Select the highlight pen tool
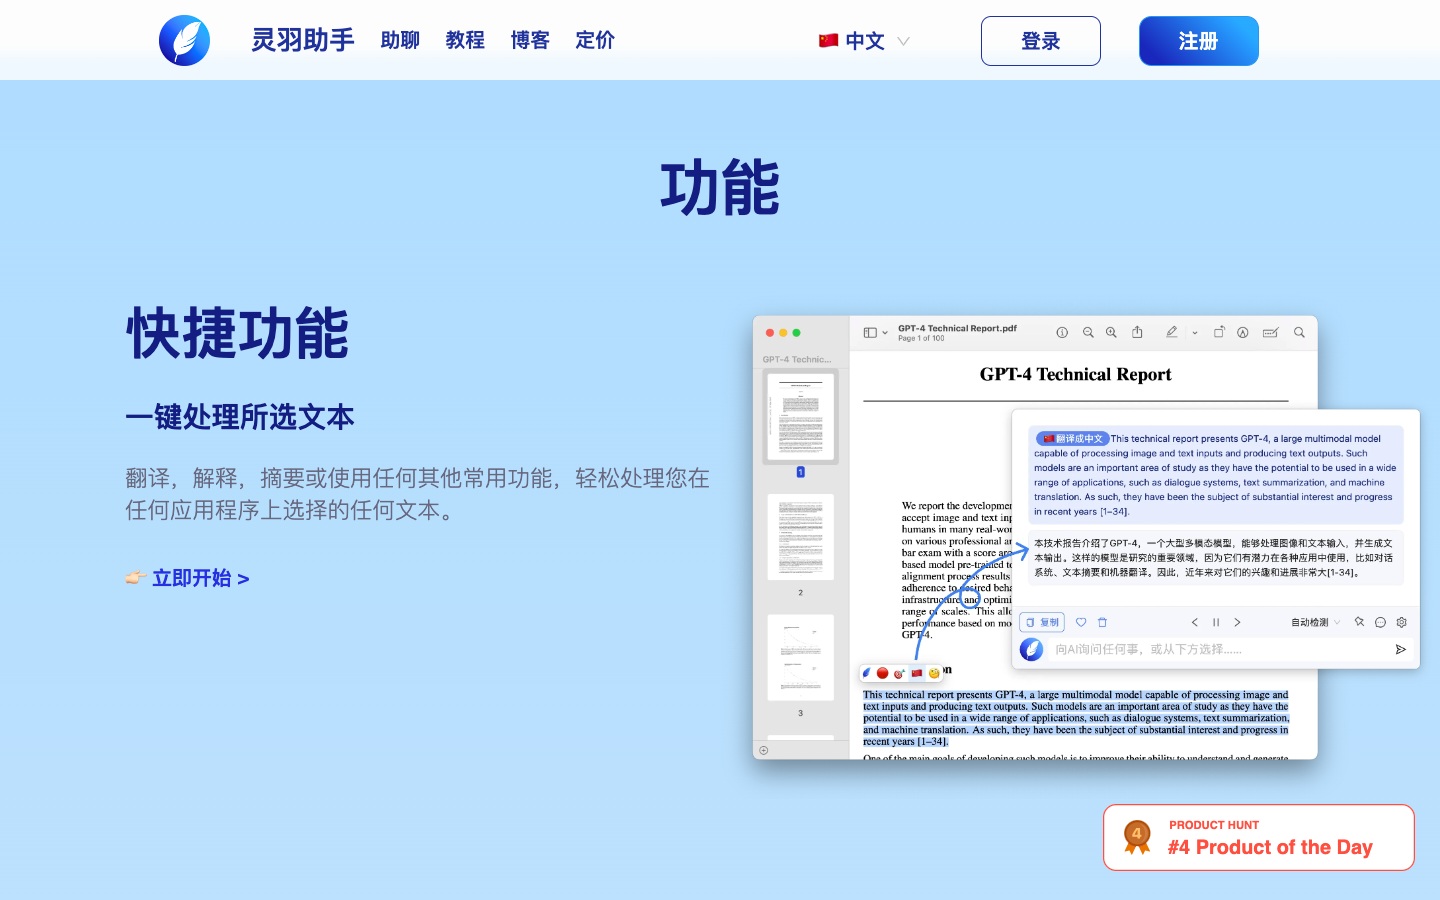The height and width of the screenshot is (900, 1440). [1171, 332]
